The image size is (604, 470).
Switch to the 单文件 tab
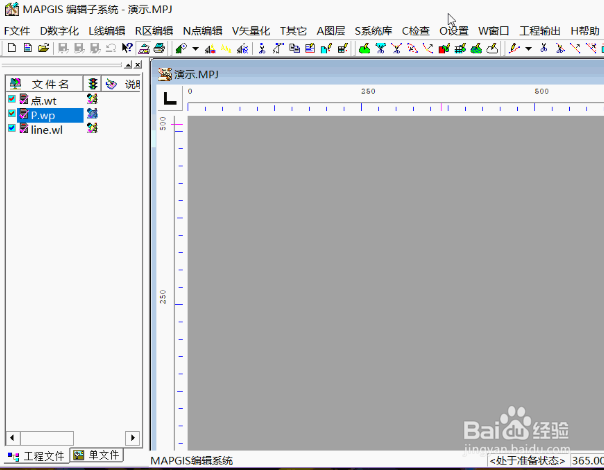point(97,455)
